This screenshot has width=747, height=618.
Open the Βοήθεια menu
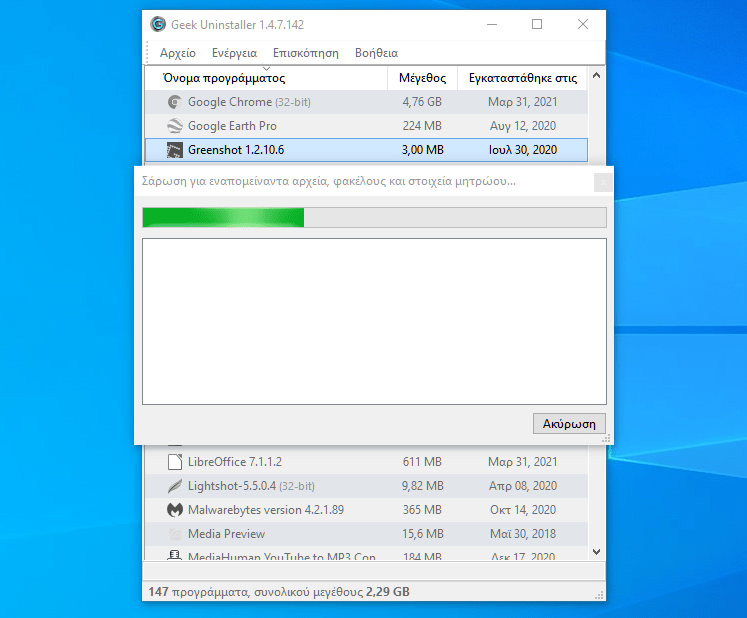click(376, 53)
